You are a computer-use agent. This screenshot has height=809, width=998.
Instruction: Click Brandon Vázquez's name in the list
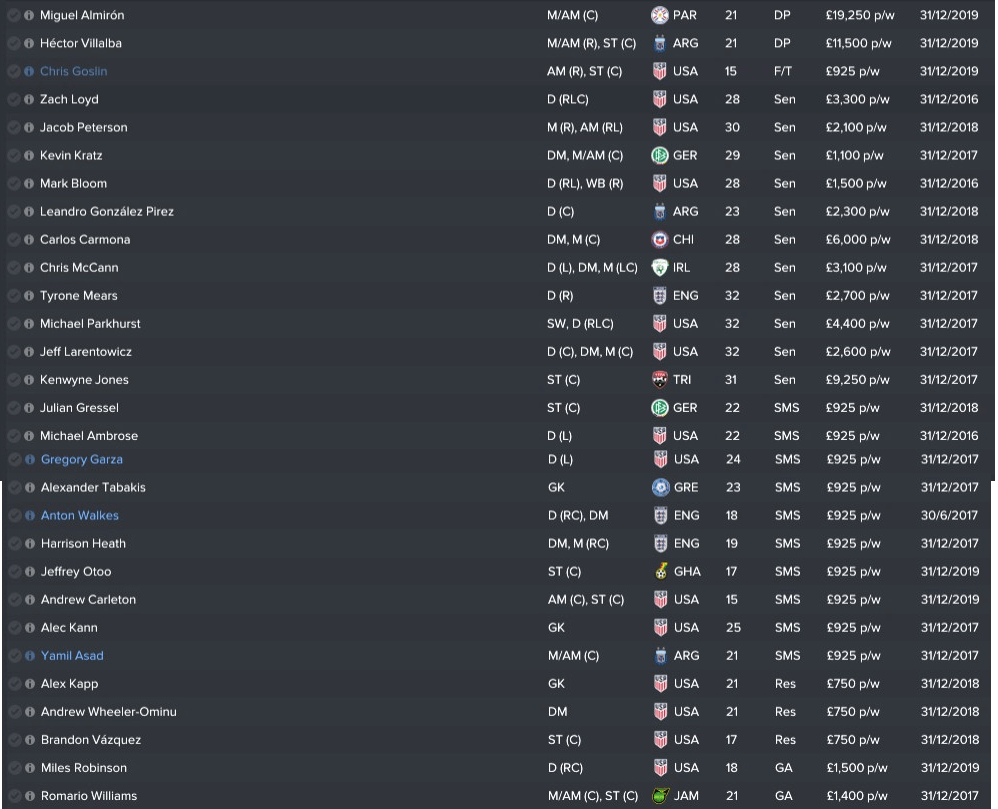point(91,740)
